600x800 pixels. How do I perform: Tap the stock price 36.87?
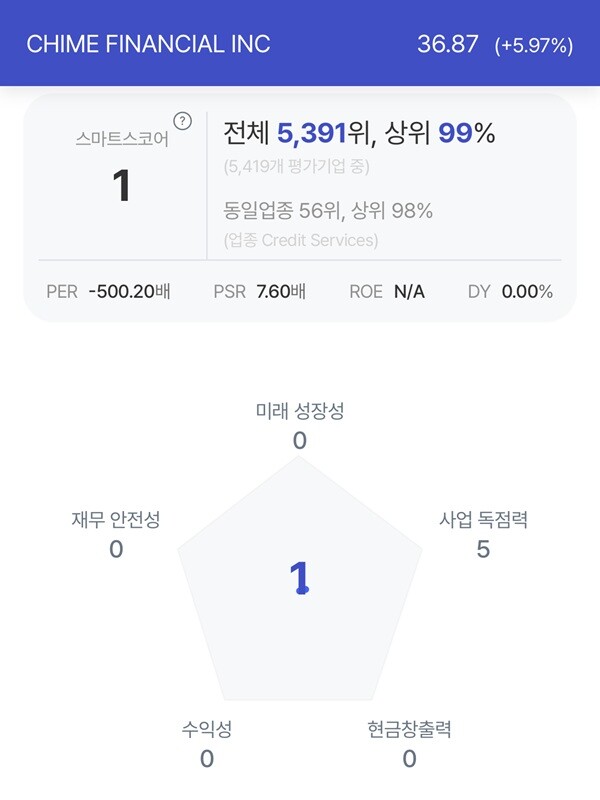447,44
